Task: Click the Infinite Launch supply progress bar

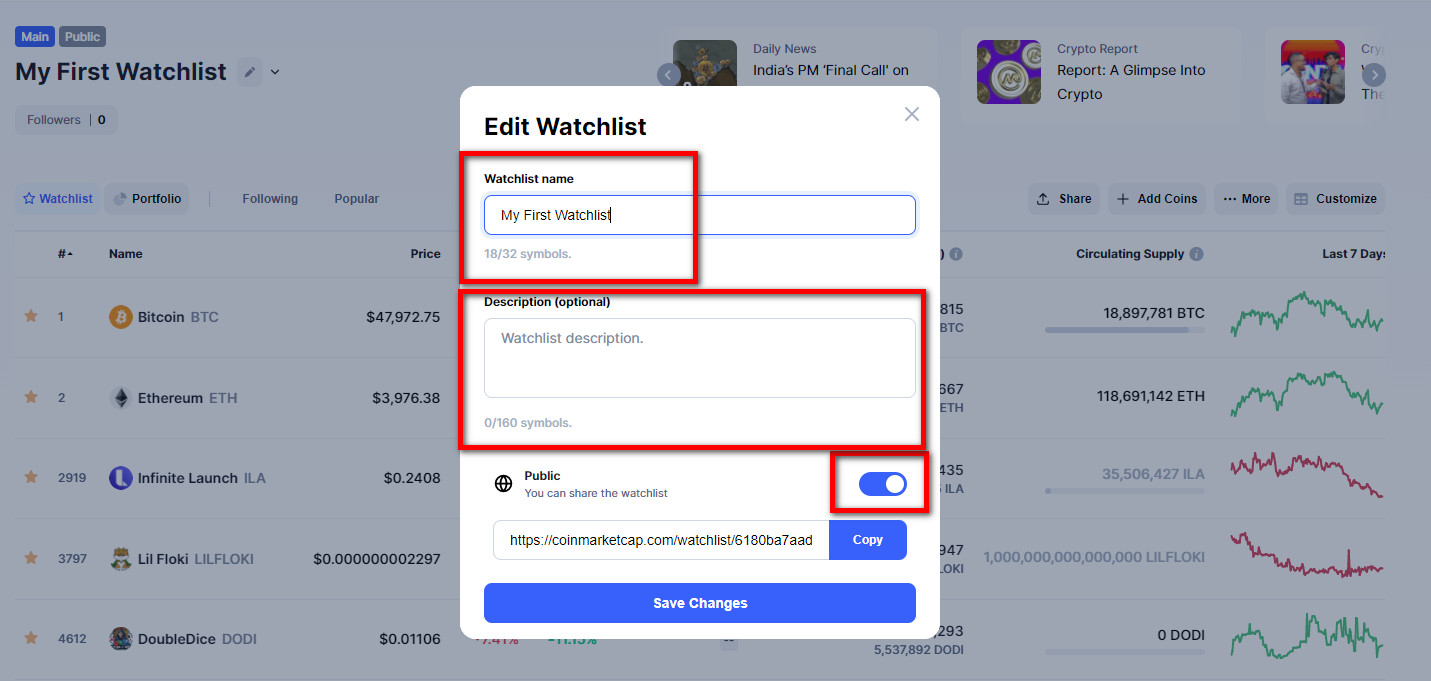Action: (1125, 490)
